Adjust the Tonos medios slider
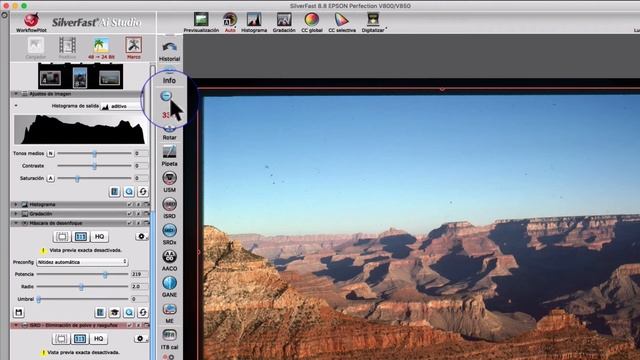Screen dimensions: 640x360 point(94,153)
